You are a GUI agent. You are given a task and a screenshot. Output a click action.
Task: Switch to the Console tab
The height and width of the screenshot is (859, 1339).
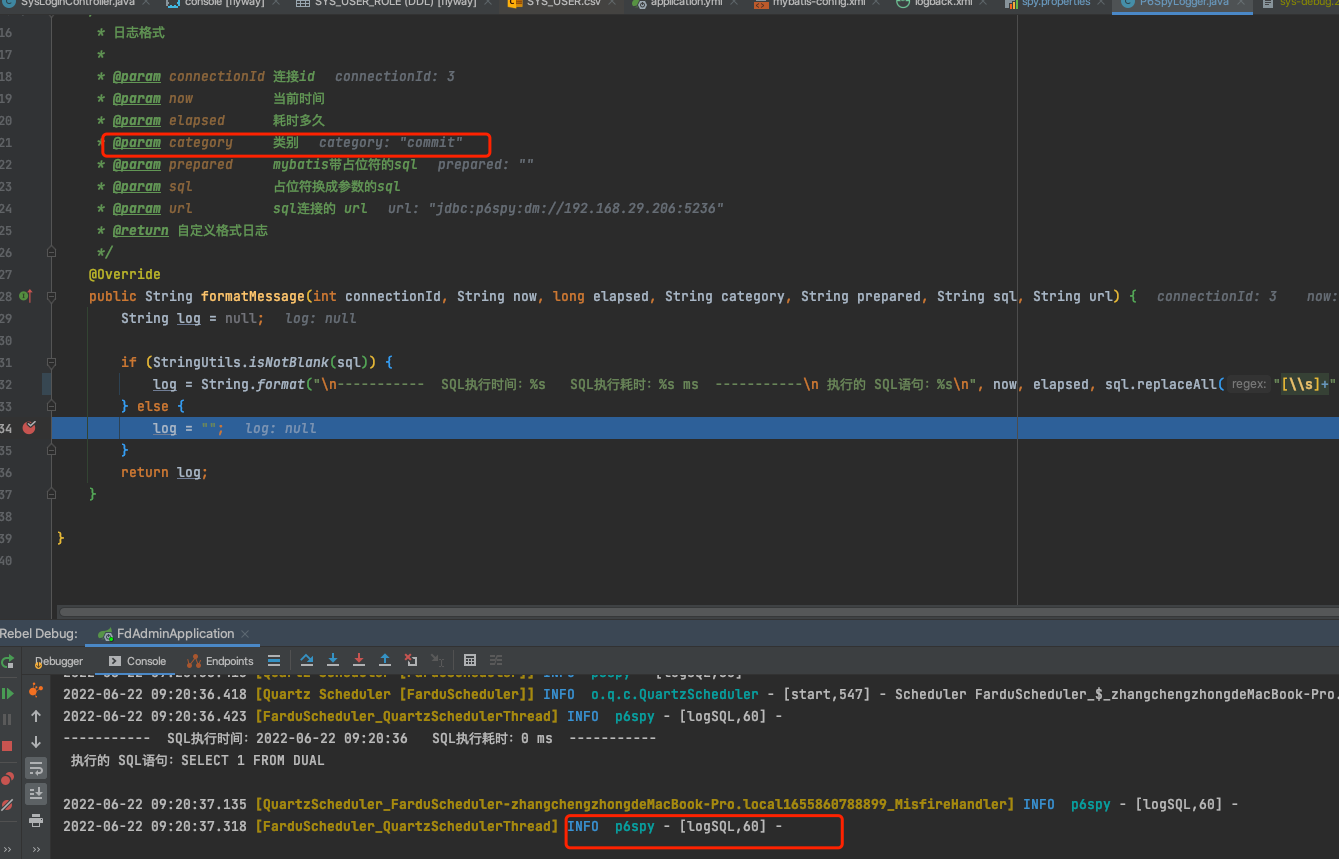pos(137,661)
